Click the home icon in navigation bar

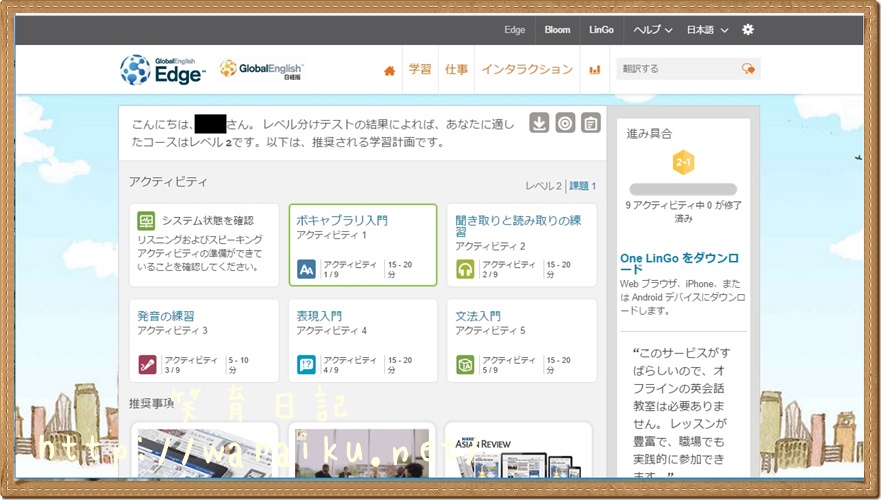389,70
